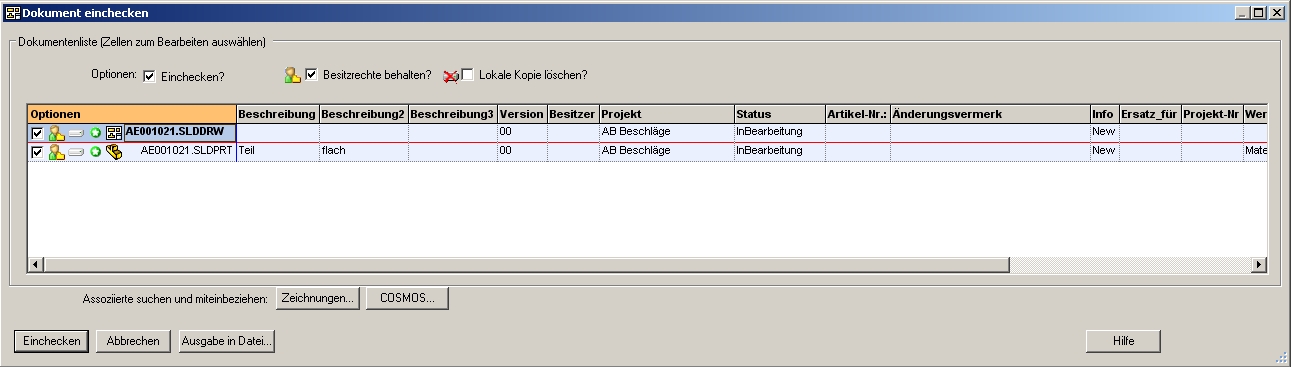Click Änderungsvermerk cell in SLDPRT row
Screen dimensions: 1291x367
pos(990,151)
